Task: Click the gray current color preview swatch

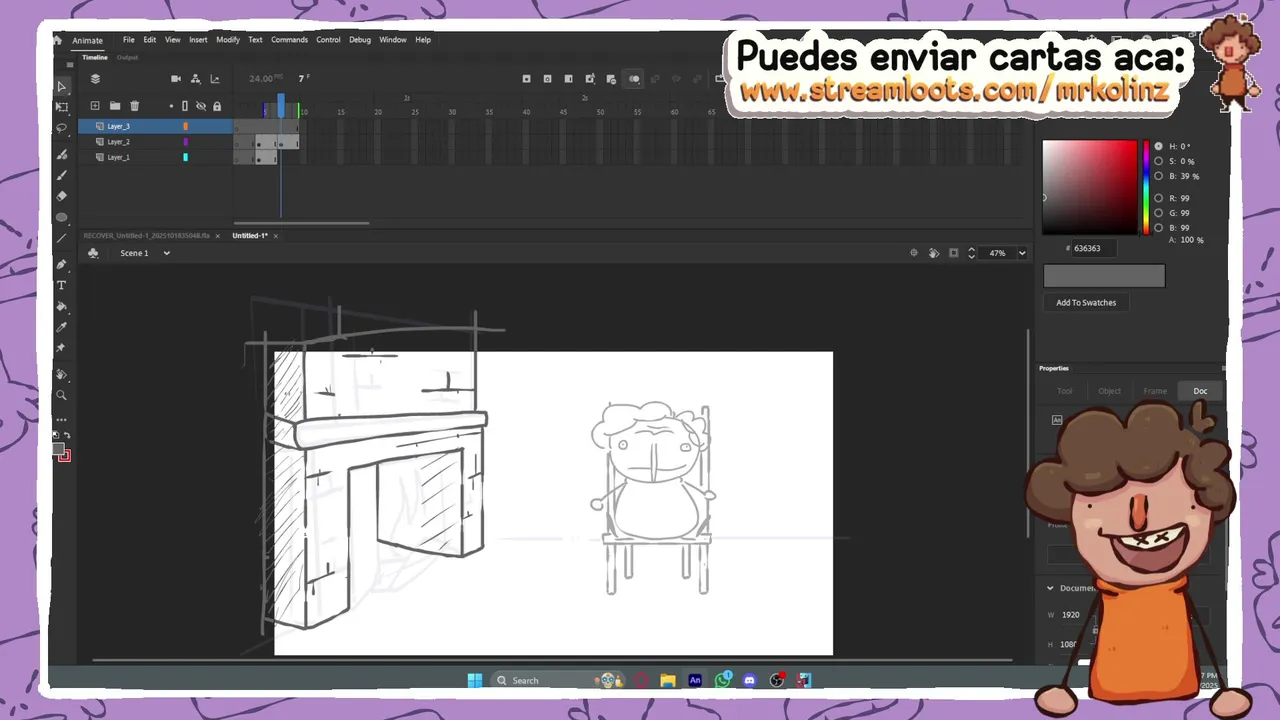Action: 1104,276
